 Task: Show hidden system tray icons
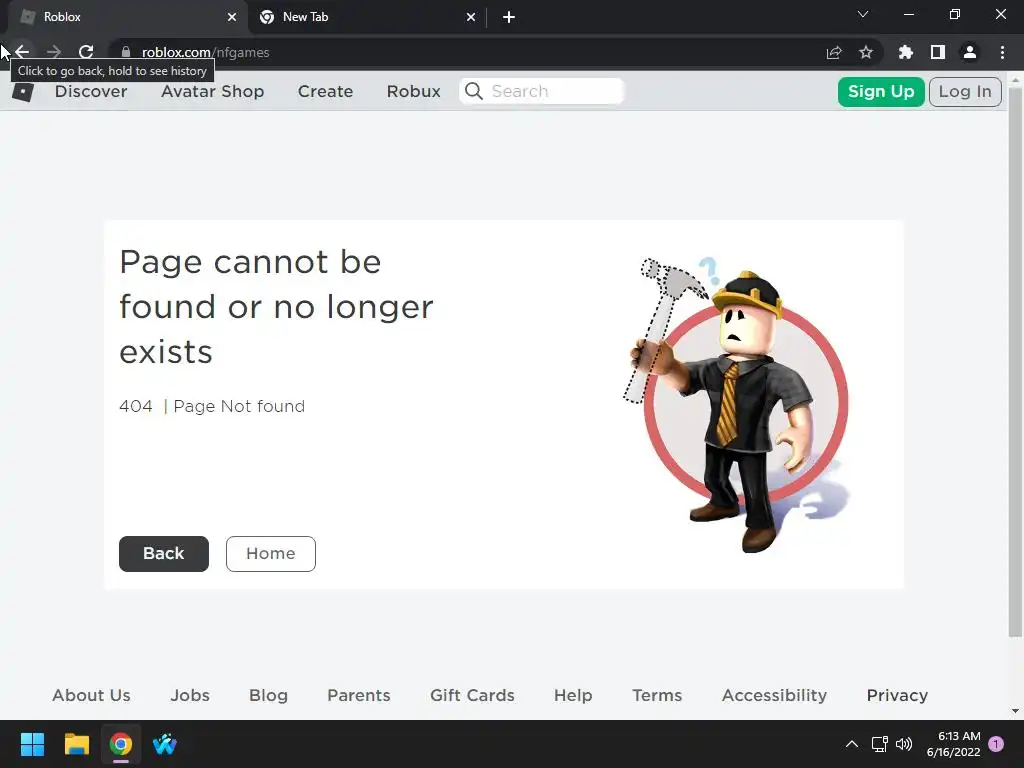tap(852, 744)
